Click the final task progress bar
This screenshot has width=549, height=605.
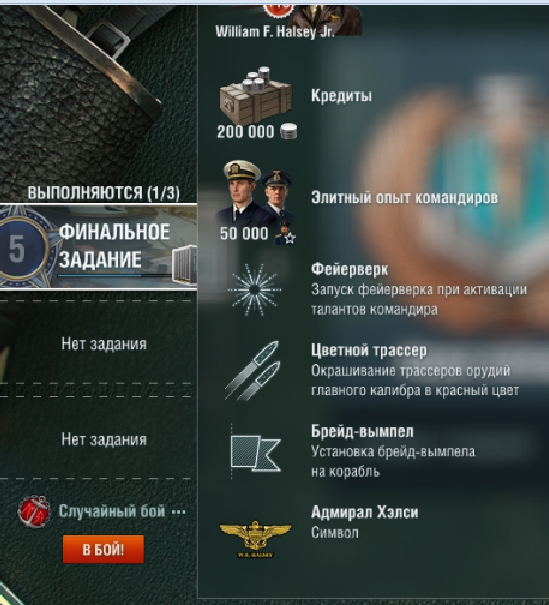[114, 275]
